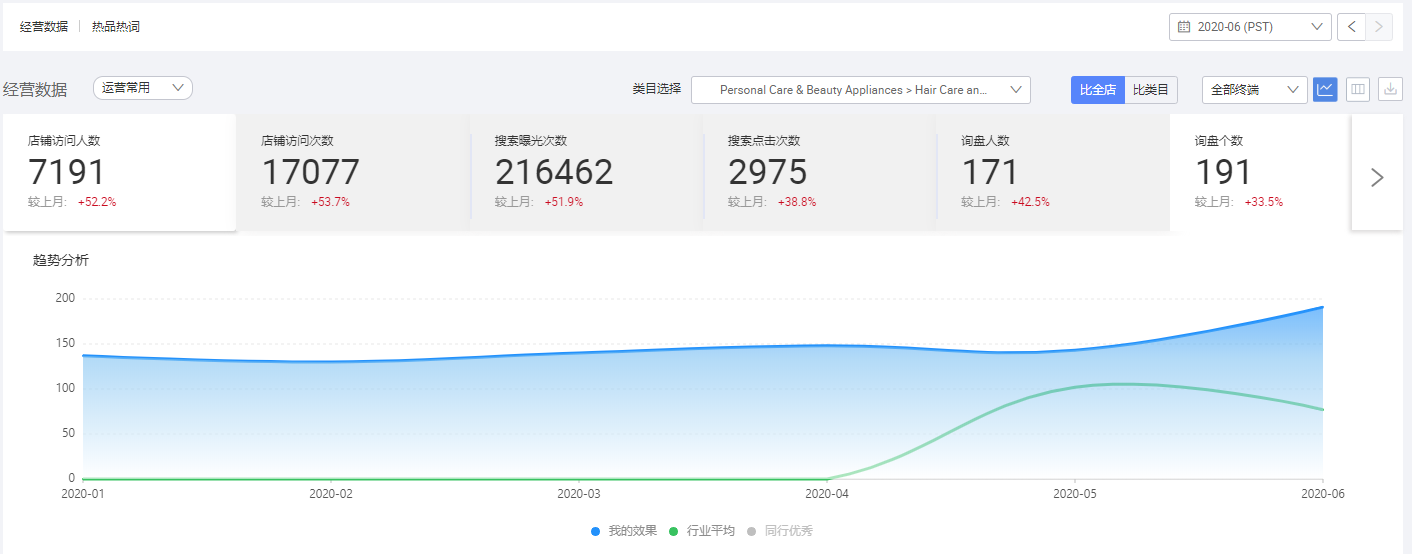
Task: Toggle 同行优秀 legend series
Action: tap(780, 531)
